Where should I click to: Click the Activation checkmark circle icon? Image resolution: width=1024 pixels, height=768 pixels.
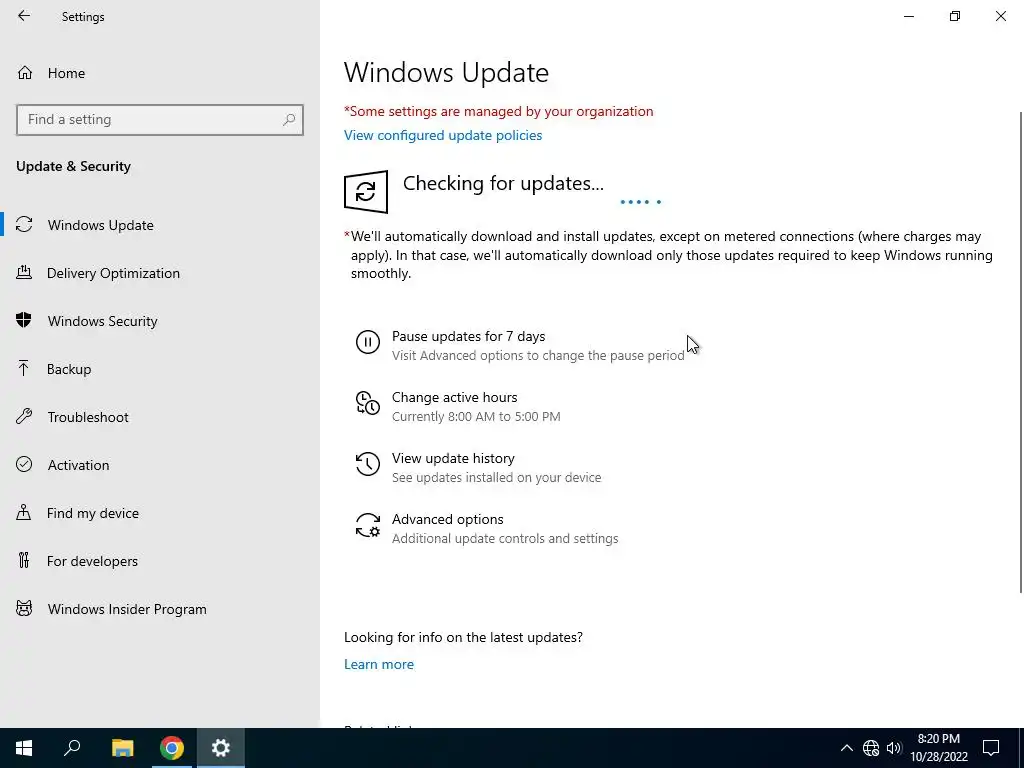point(24,464)
